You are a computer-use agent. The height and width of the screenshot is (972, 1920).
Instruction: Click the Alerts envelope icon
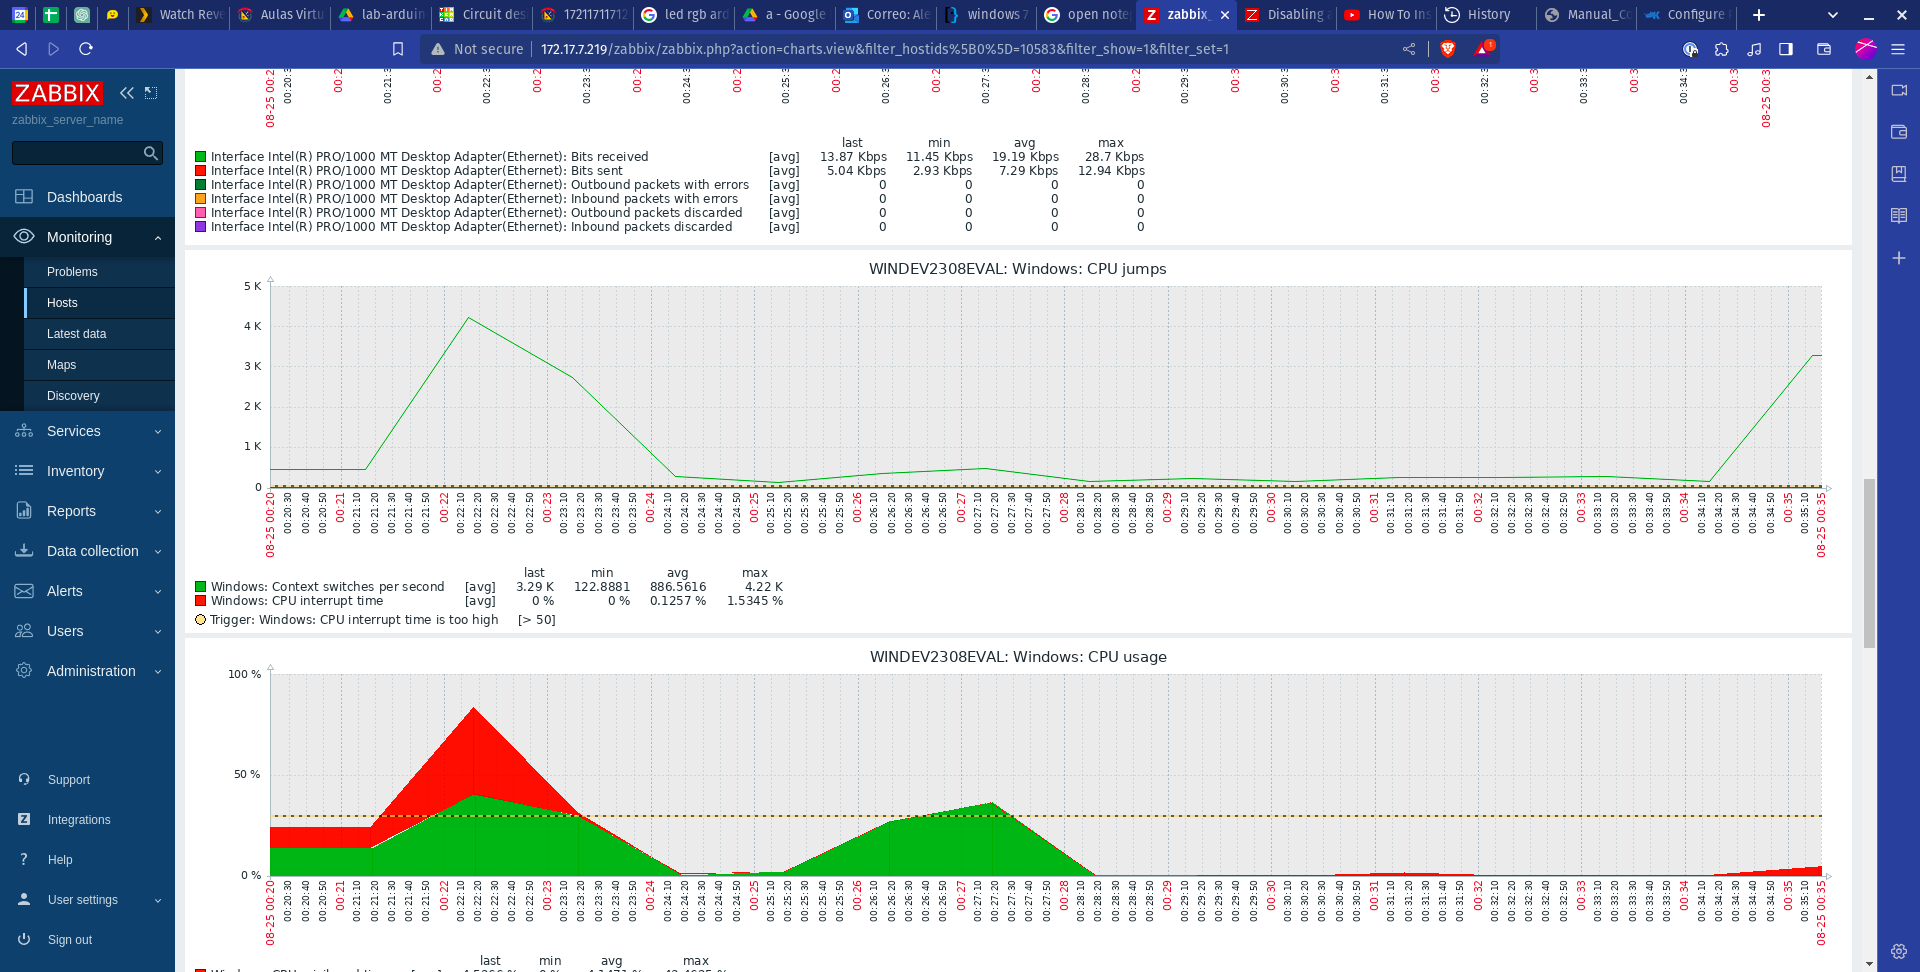(x=24, y=591)
